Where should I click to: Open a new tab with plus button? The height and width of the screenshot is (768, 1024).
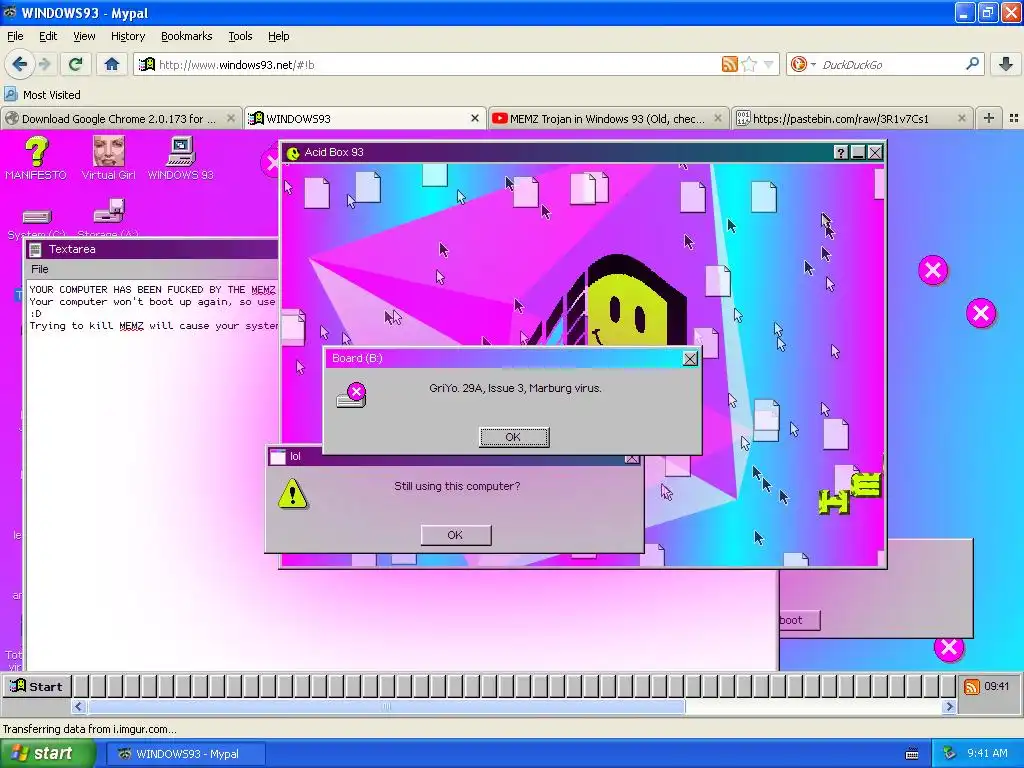(989, 118)
